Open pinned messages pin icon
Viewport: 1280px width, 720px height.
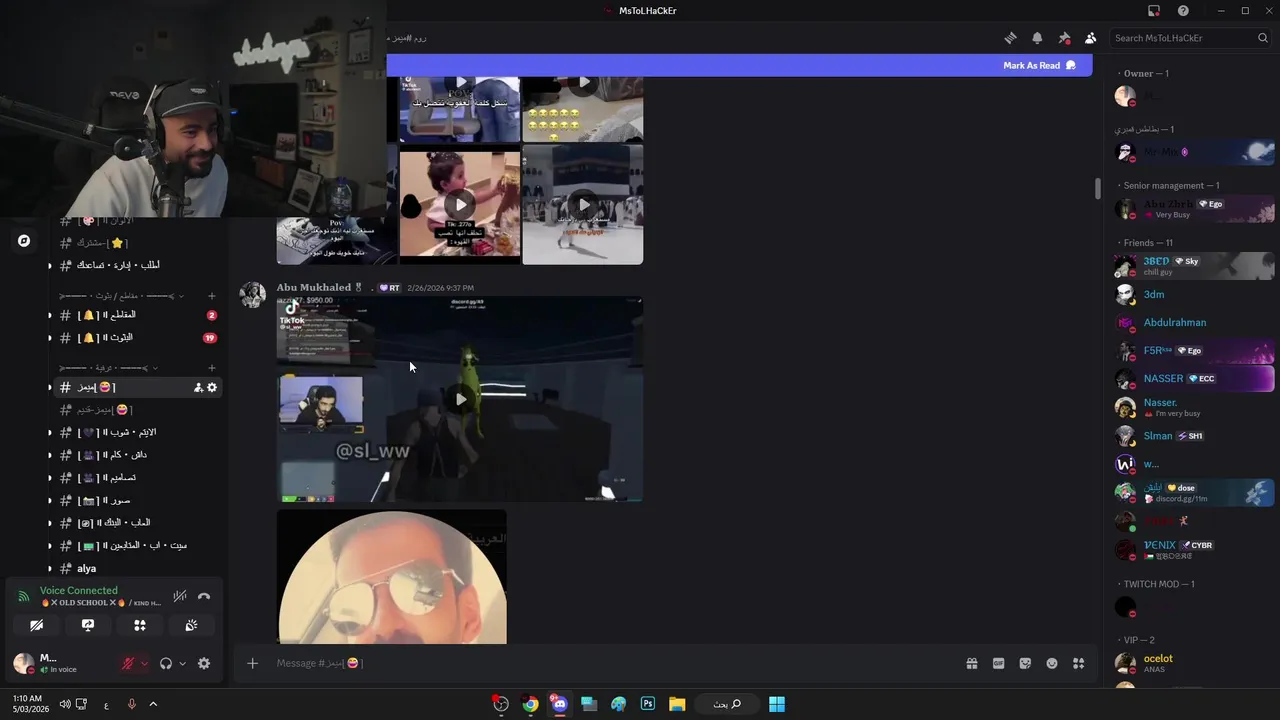coord(1064,38)
